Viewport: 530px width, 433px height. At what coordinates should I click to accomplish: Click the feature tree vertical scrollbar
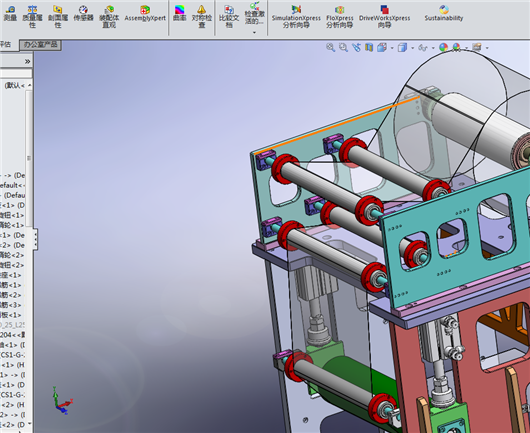pos(29,159)
